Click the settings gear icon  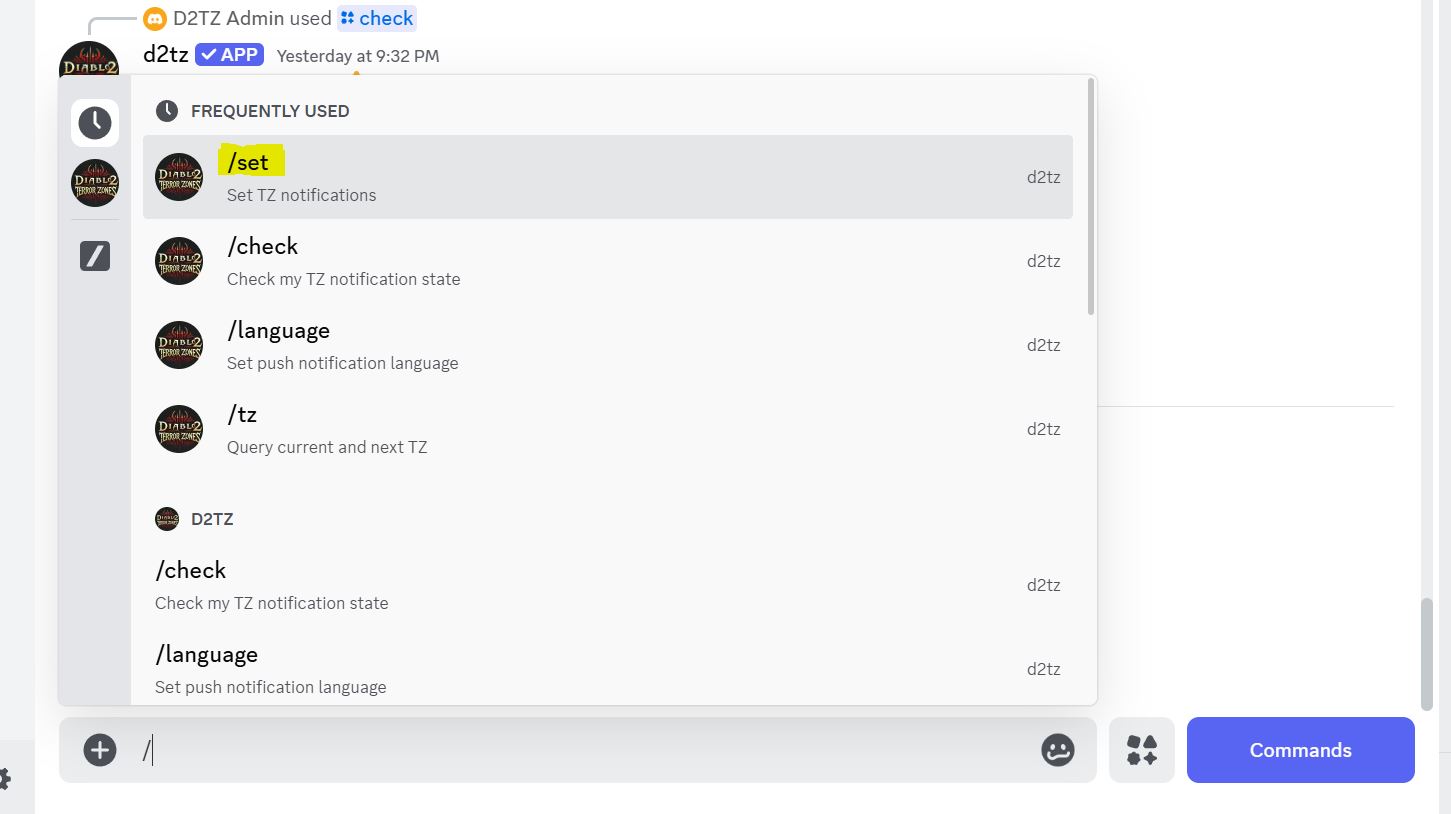click(4, 778)
